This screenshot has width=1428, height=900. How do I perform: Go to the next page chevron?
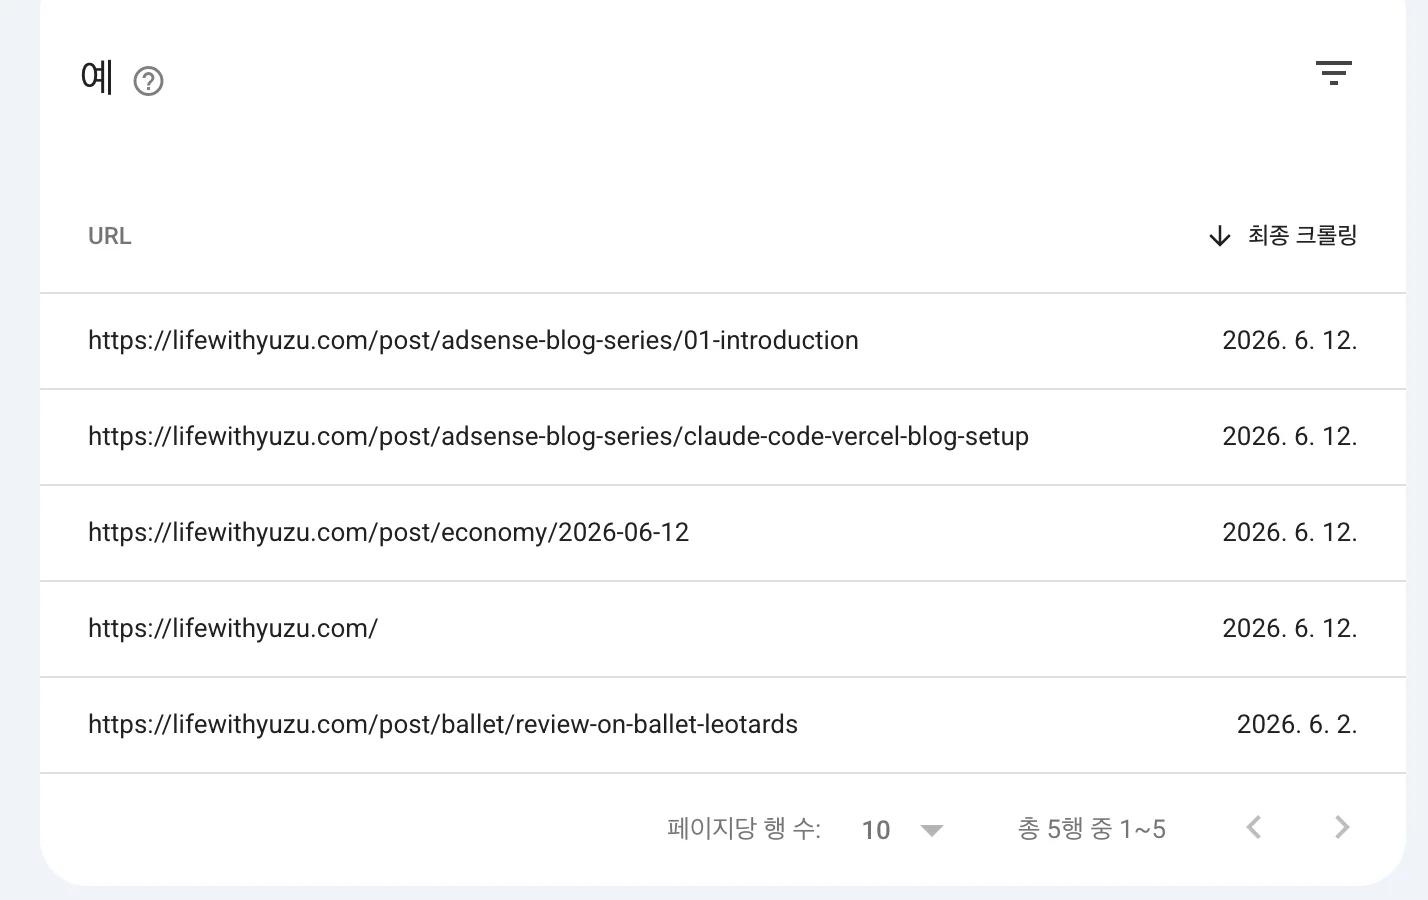pos(1342,828)
